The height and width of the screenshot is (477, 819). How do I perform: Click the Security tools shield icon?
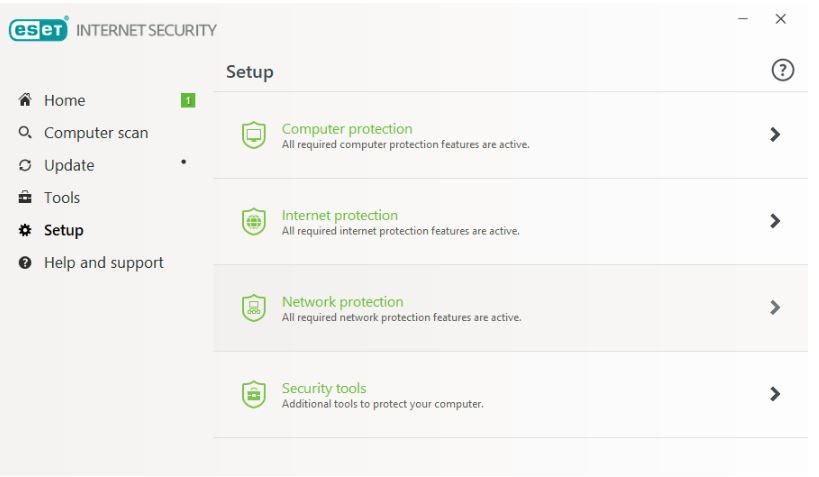pos(254,394)
